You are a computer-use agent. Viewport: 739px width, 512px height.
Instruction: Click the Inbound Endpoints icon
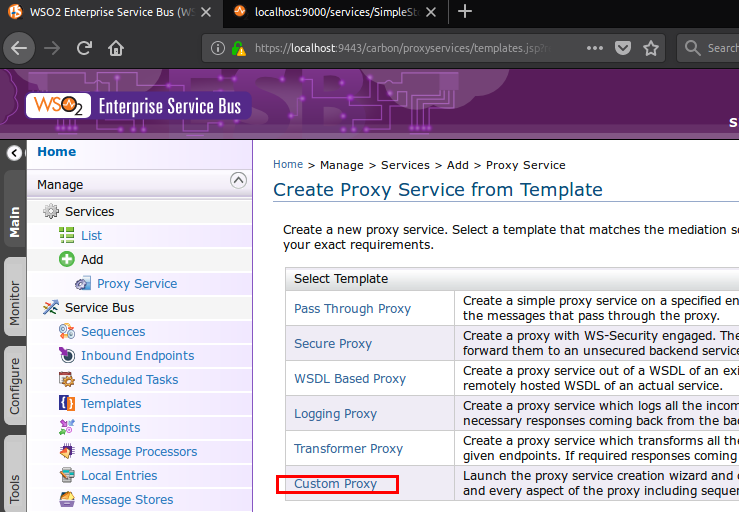(67, 356)
